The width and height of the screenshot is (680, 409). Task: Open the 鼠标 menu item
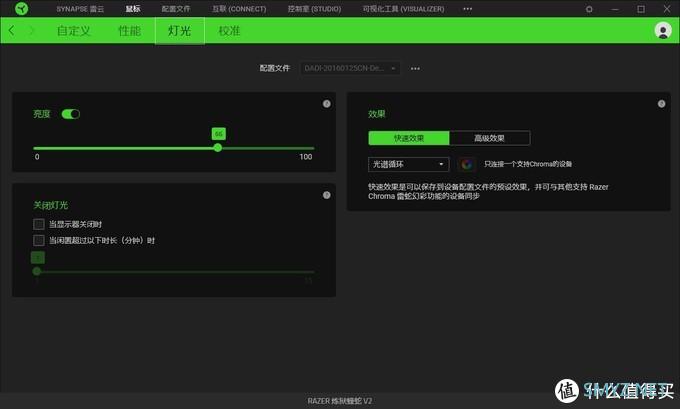coord(133,9)
